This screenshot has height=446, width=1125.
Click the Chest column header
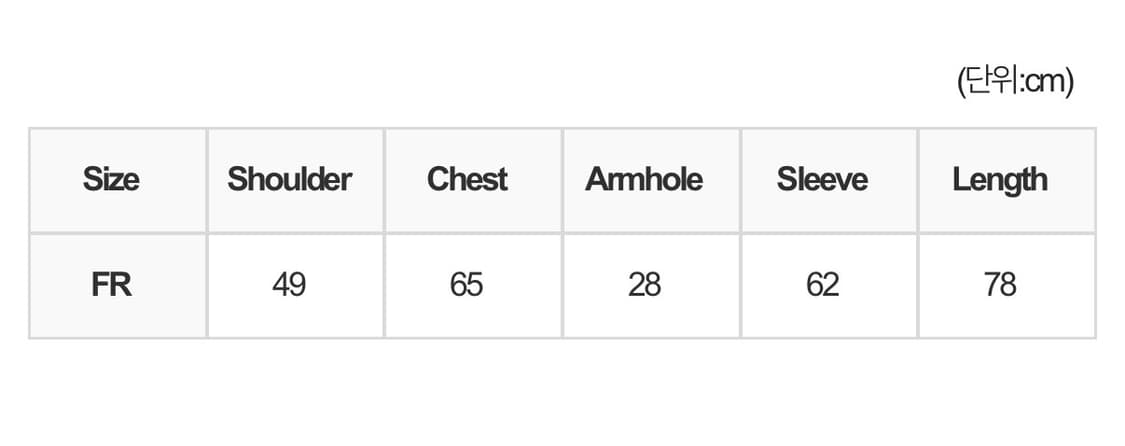[467, 180]
